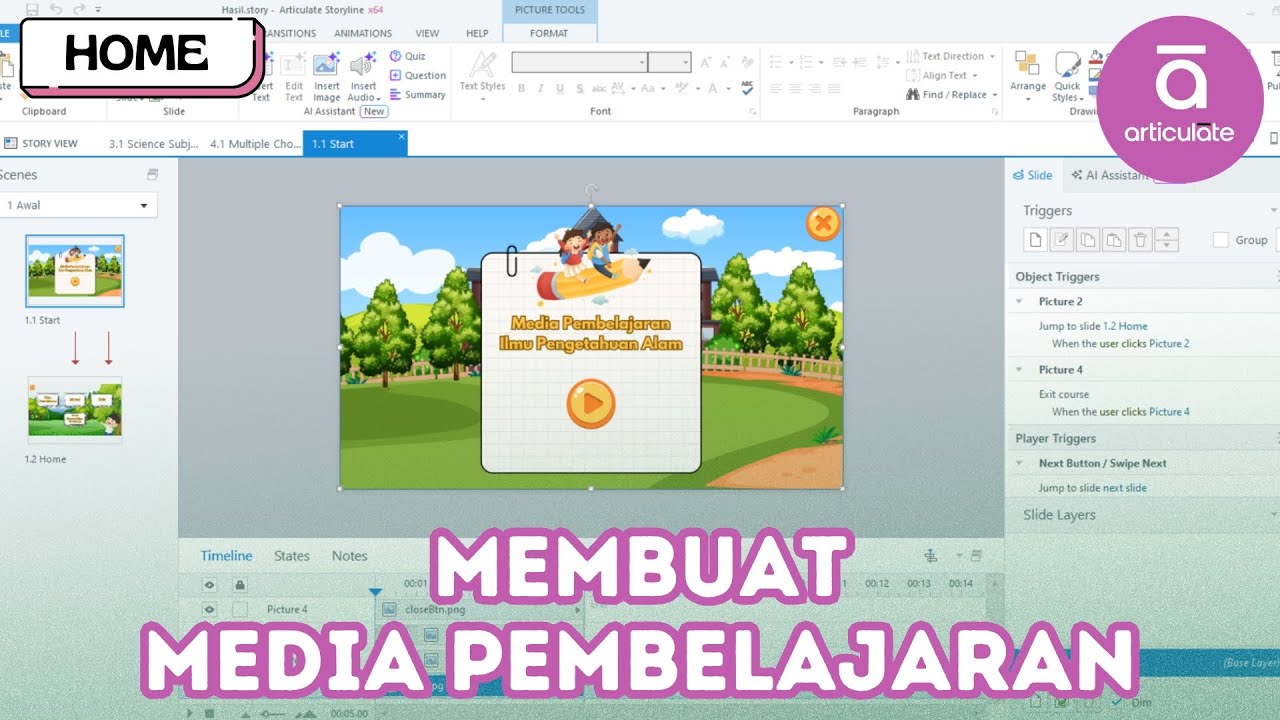Image resolution: width=1280 pixels, height=720 pixels.
Task: Open the ANIMATIONS ribbon tab
Action: (x=363, y=33)
